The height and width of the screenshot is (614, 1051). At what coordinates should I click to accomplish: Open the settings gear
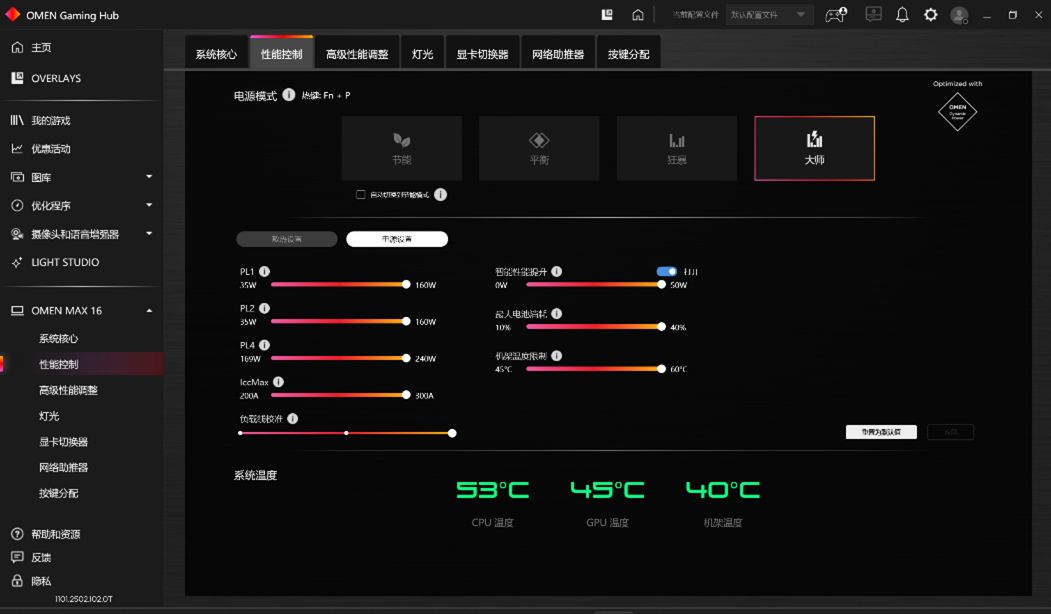pos(930,15)
